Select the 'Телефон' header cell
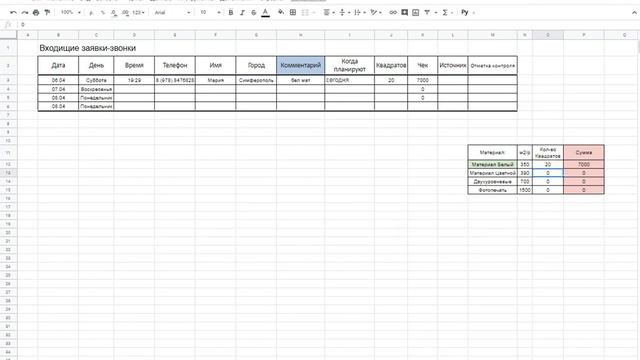This screenshot has width=640, height=360. pyautogui.click(x=175, y=65)
